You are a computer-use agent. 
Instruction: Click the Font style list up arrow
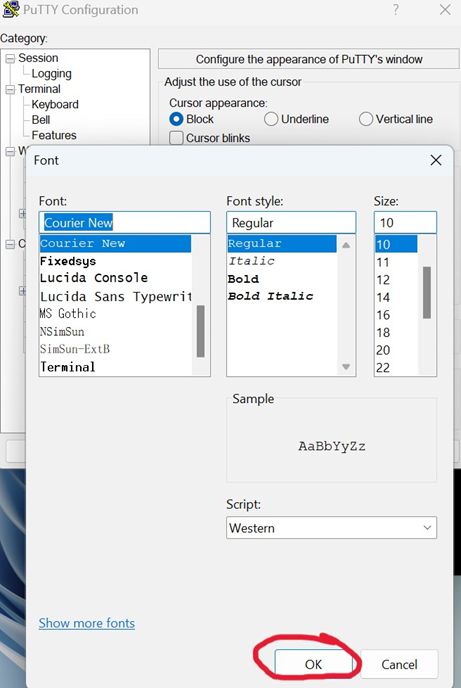pyautogui.click(x=346, y=245)
